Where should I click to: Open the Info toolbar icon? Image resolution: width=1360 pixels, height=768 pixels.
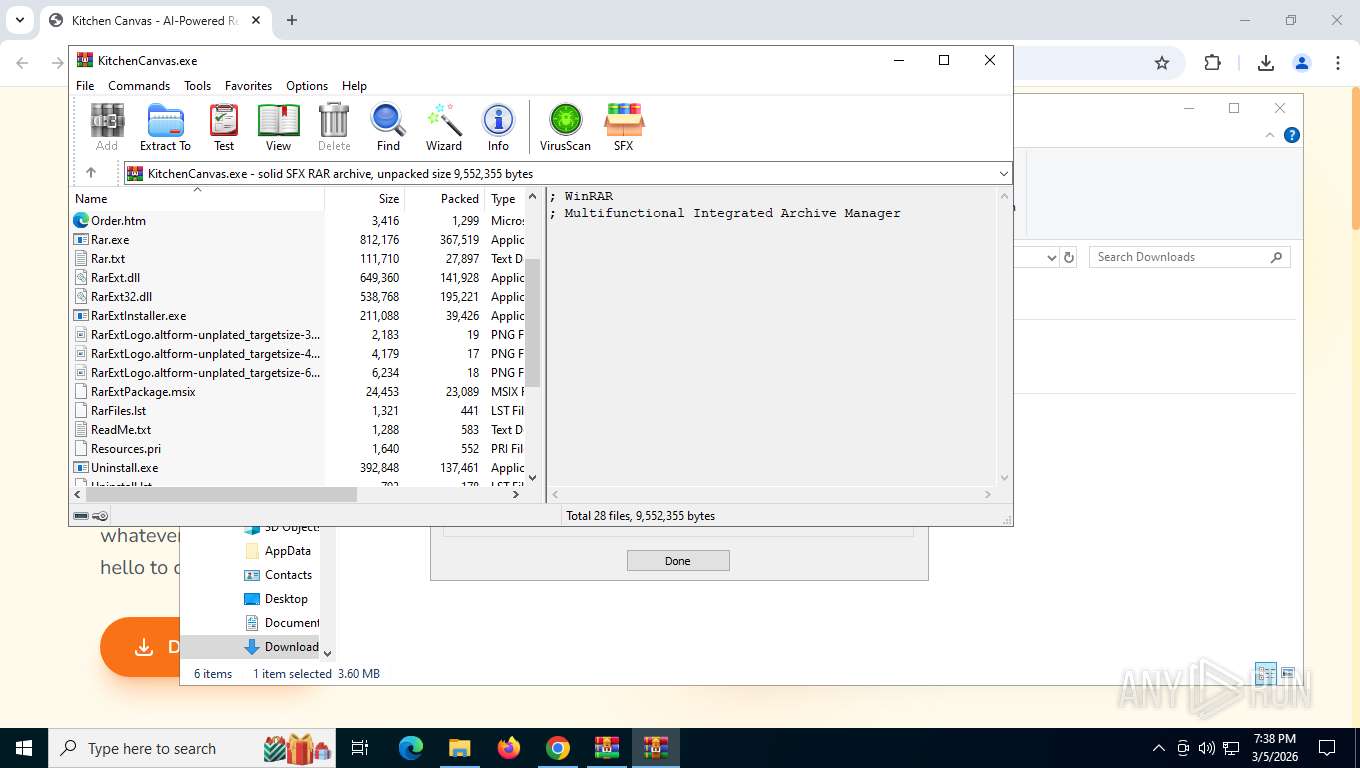coord(498,127)
